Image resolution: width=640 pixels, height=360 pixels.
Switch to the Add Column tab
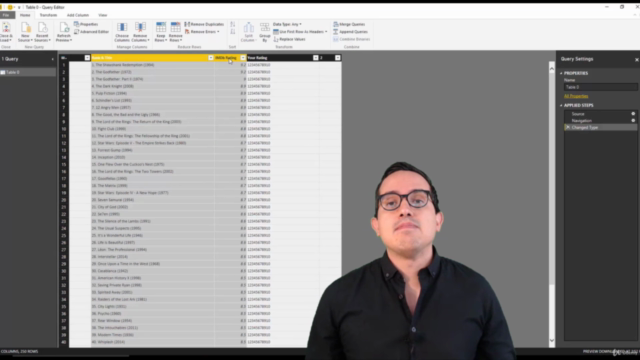(78, 15)
